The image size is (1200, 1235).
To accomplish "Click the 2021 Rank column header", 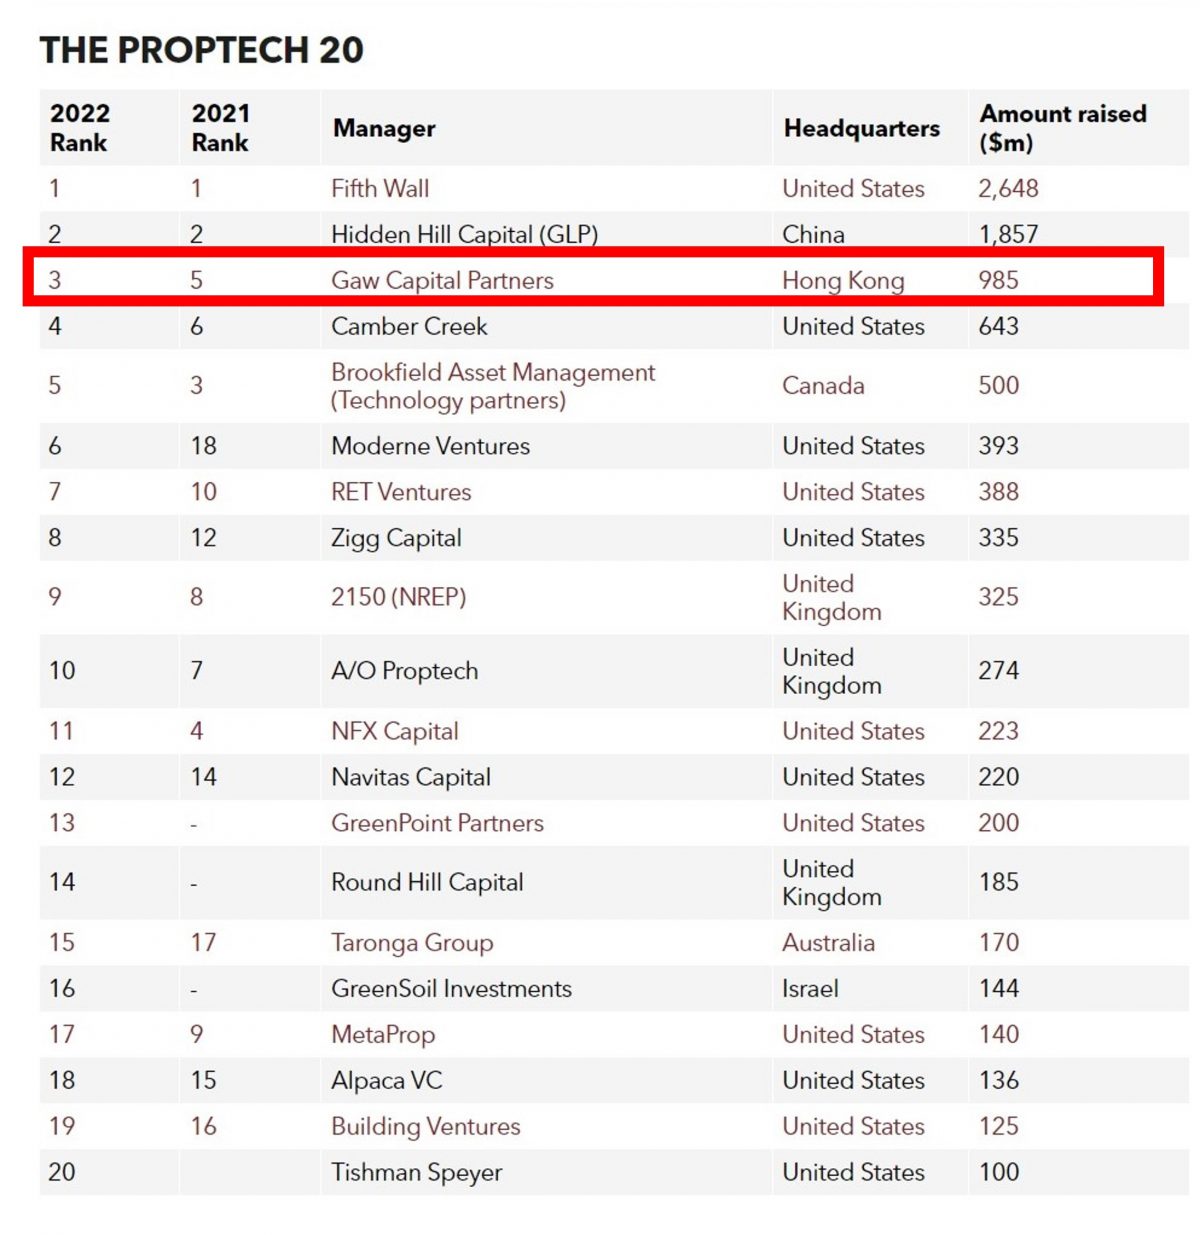I will click(x=221, y=128).
